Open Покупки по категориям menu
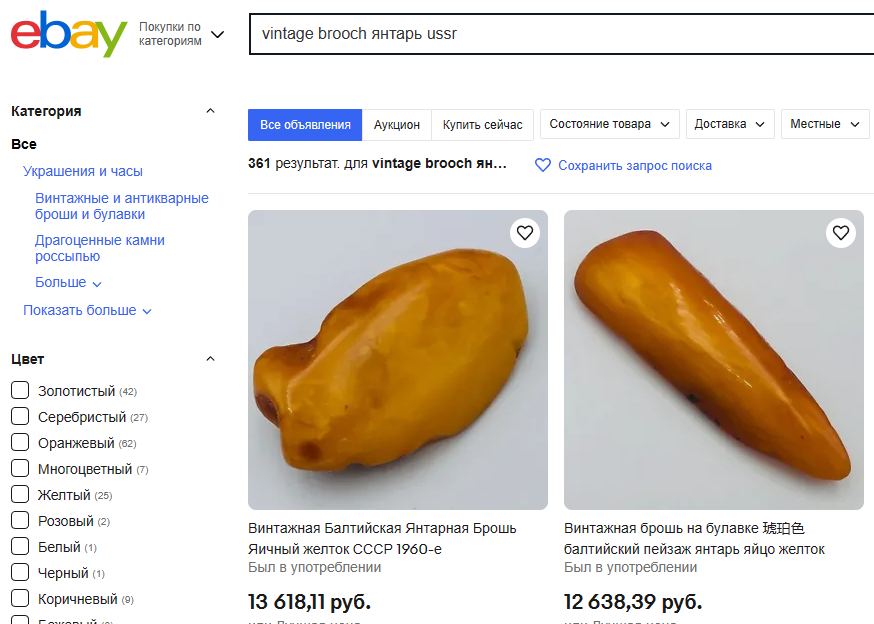874x624 pixels. pos(181,34)
